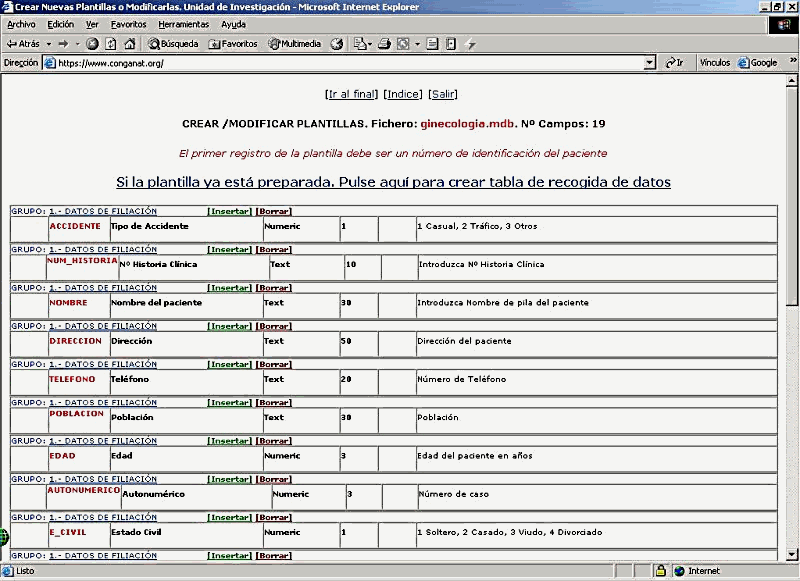Click the Salir link
The image size is (800, 581).
tap(442, 94)
